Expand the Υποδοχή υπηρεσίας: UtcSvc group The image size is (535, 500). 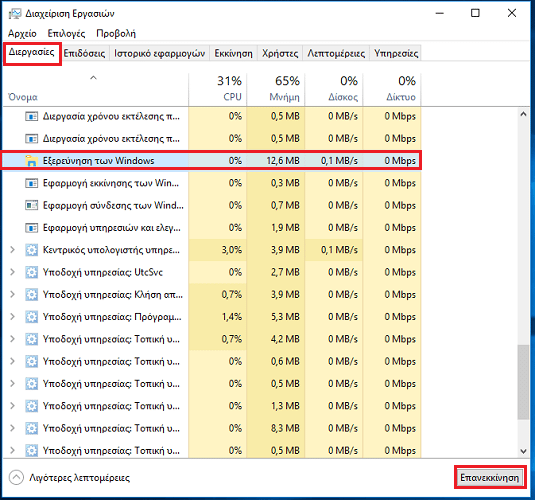tap(13, 272)
